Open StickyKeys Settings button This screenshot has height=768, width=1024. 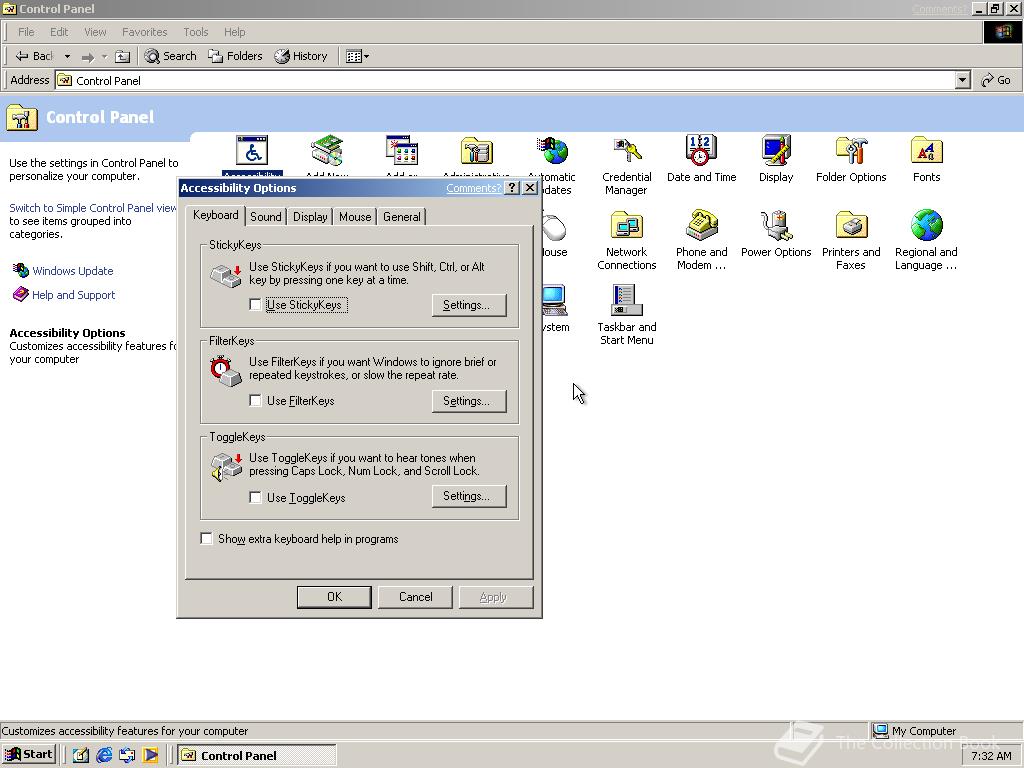click(x=469, y=305)
